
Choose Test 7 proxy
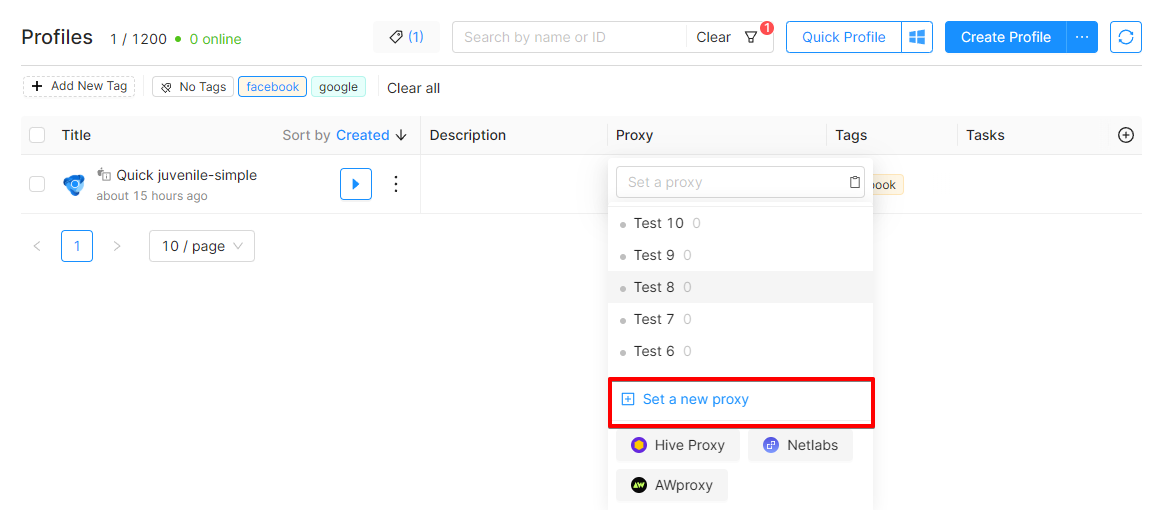(740, 320)
